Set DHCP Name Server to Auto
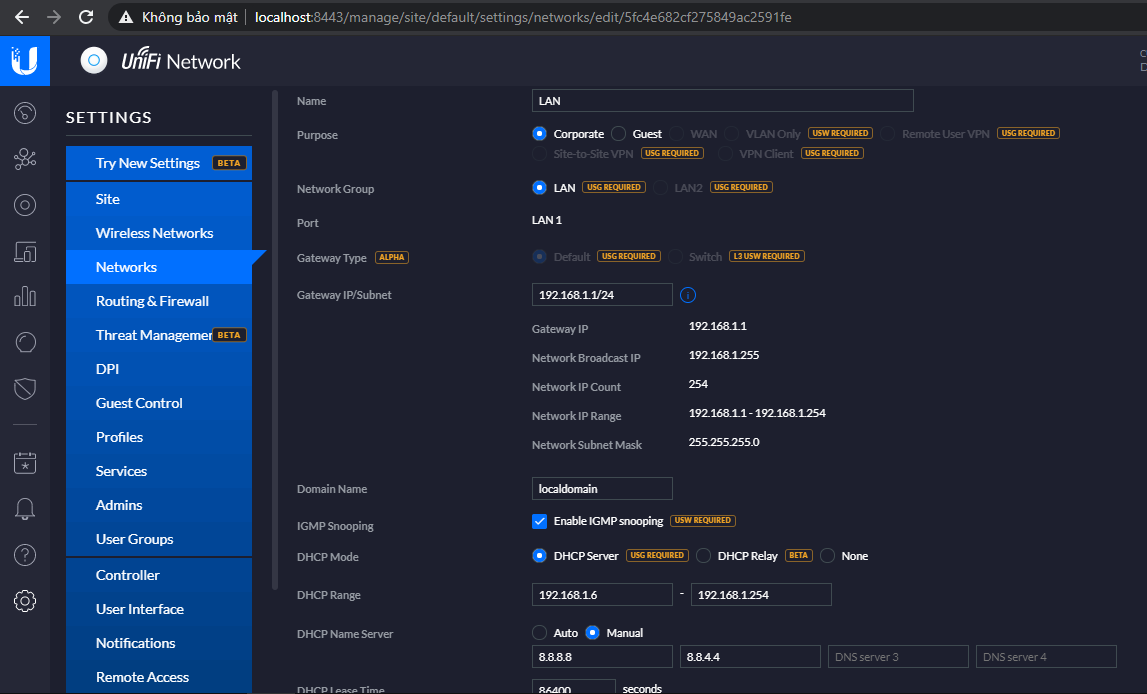This screenshot has width=1147, height=694. click(x=540, y=633)
